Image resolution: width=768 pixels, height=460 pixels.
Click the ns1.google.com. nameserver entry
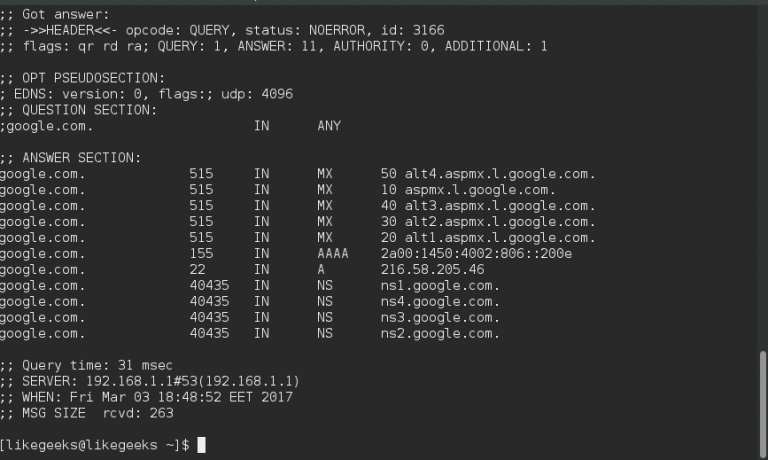(440, 286)
